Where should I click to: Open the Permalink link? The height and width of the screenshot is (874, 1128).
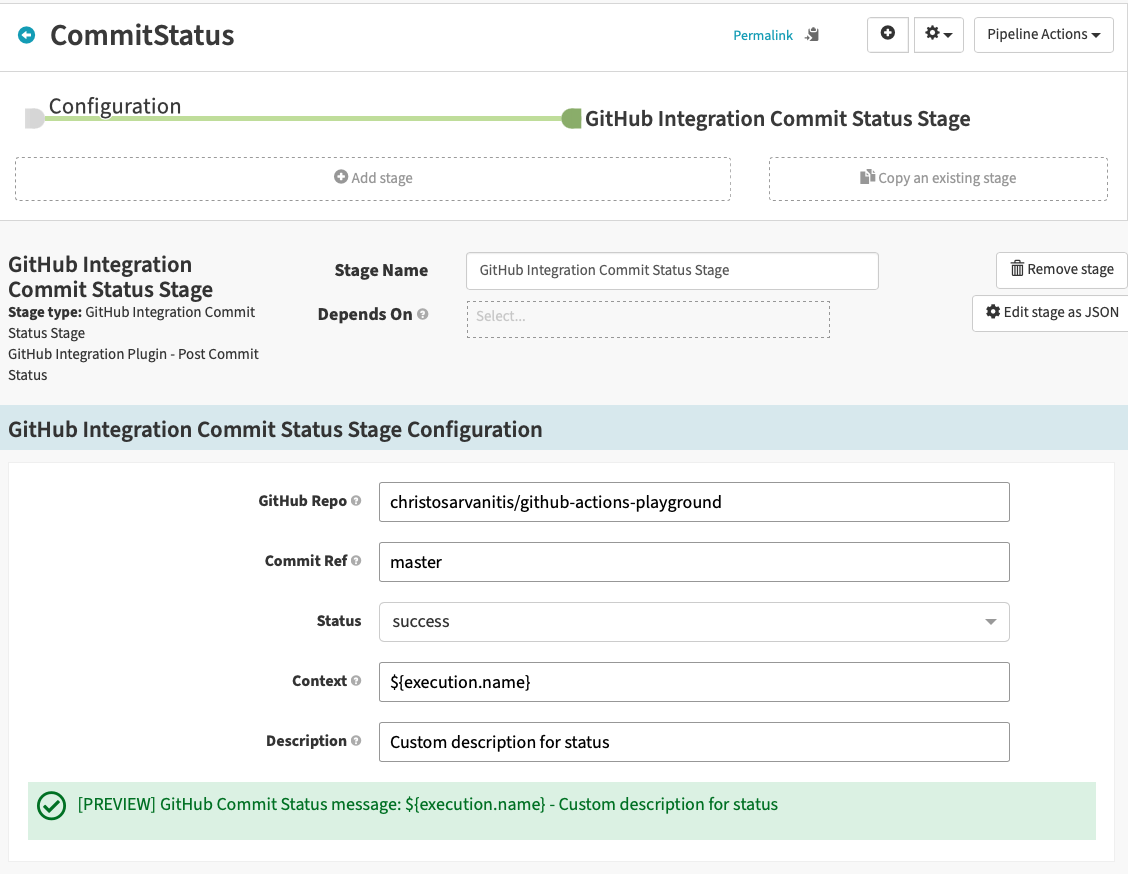coord(762,35)
